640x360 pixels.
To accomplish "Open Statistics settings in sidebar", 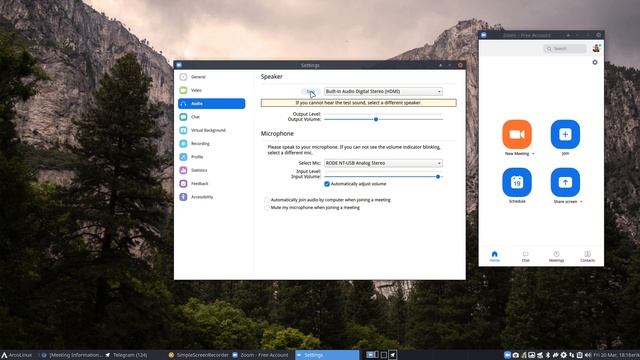I will (x=211, y=170).
